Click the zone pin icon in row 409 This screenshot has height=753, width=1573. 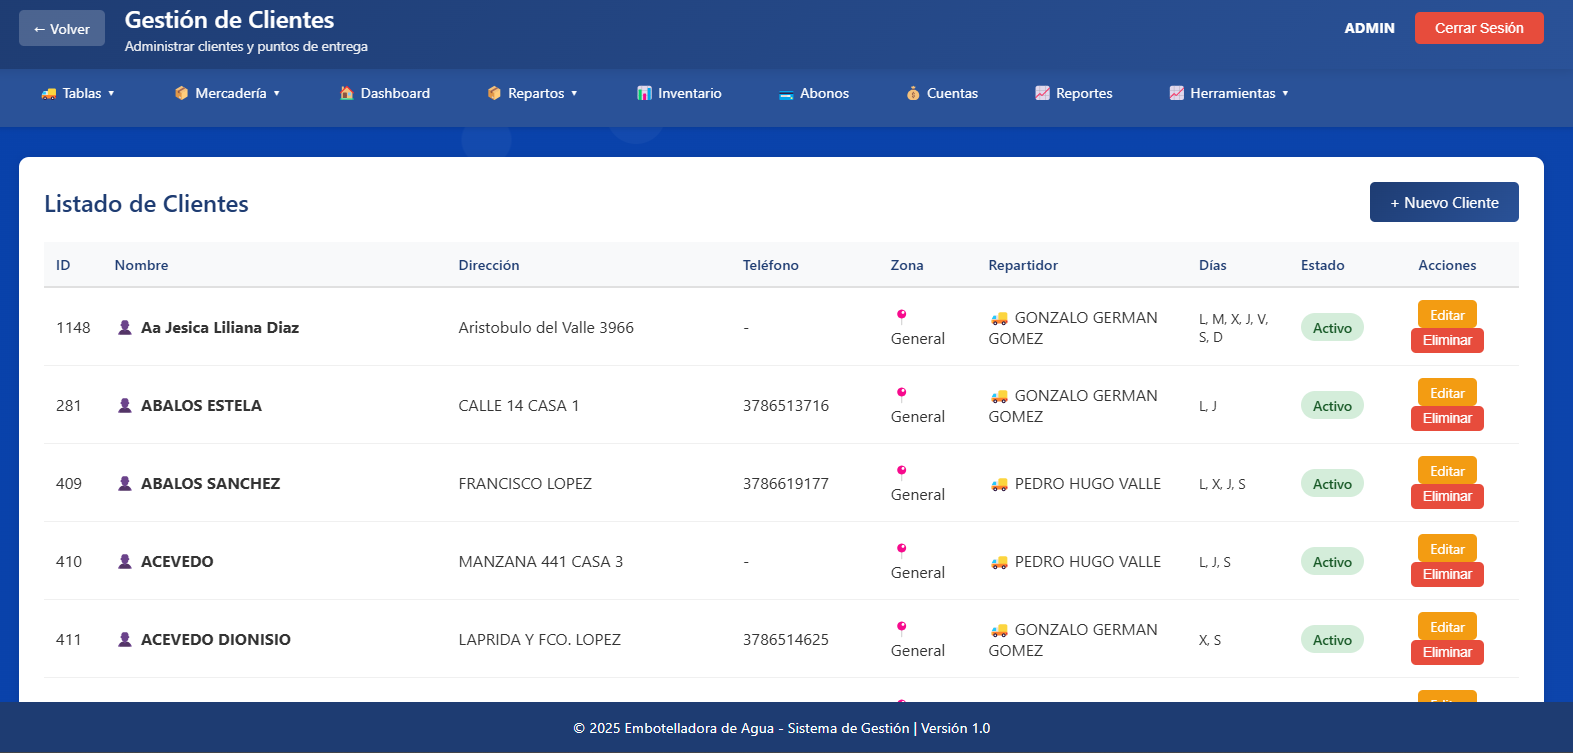tap(901, 472)
